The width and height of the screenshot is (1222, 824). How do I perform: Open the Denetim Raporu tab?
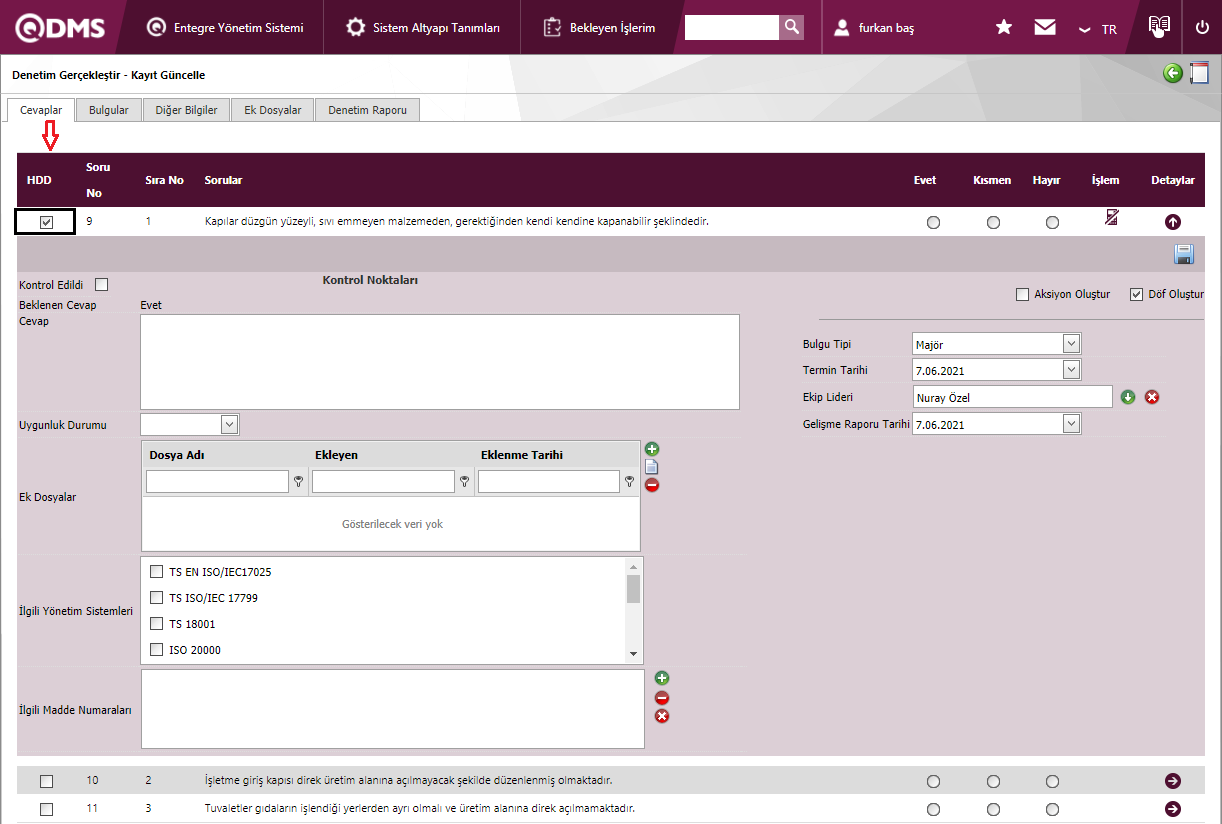coord(367,110)
